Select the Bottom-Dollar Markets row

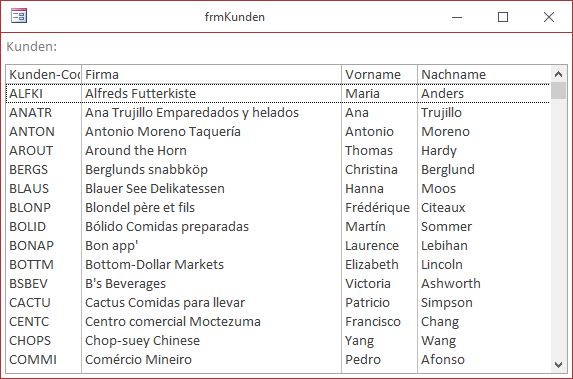pyautogui.click(x=278, y=265)
